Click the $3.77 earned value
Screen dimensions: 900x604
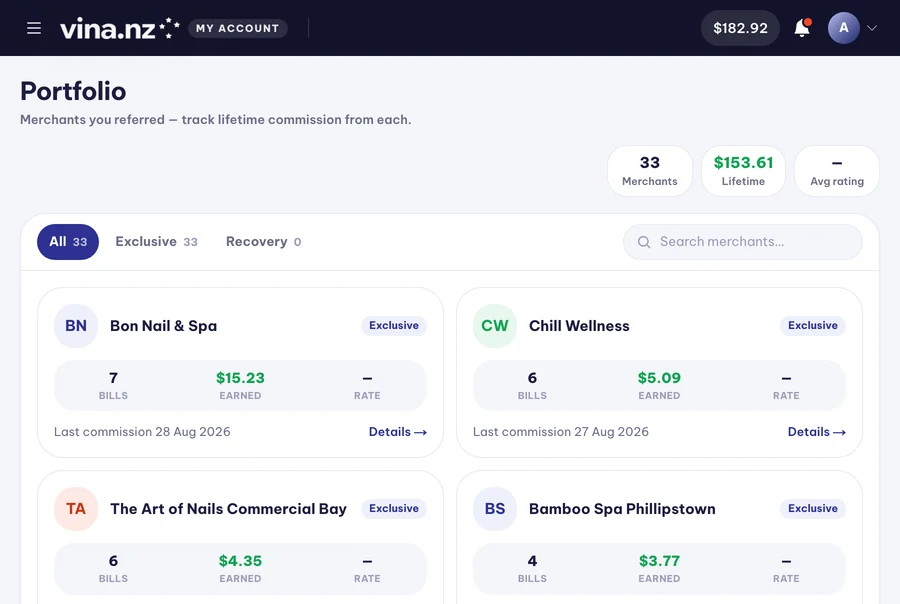[659, 561]
